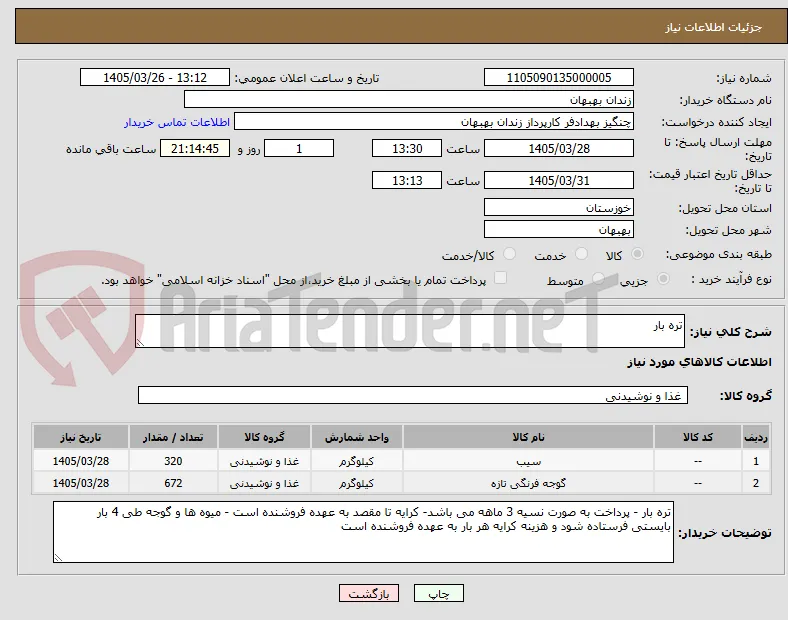788x620 pixels.
Task: Click the بازگشت (back) button
Action: point(369,593)
